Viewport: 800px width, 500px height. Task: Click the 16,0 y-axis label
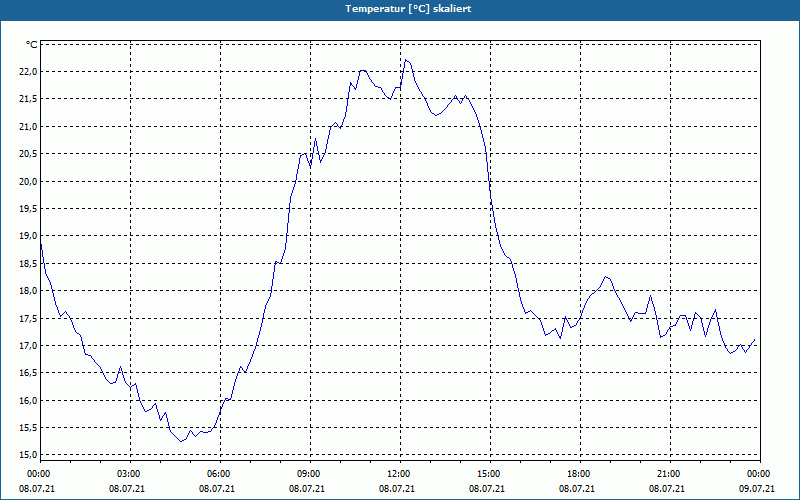click(x=29, y=401)
